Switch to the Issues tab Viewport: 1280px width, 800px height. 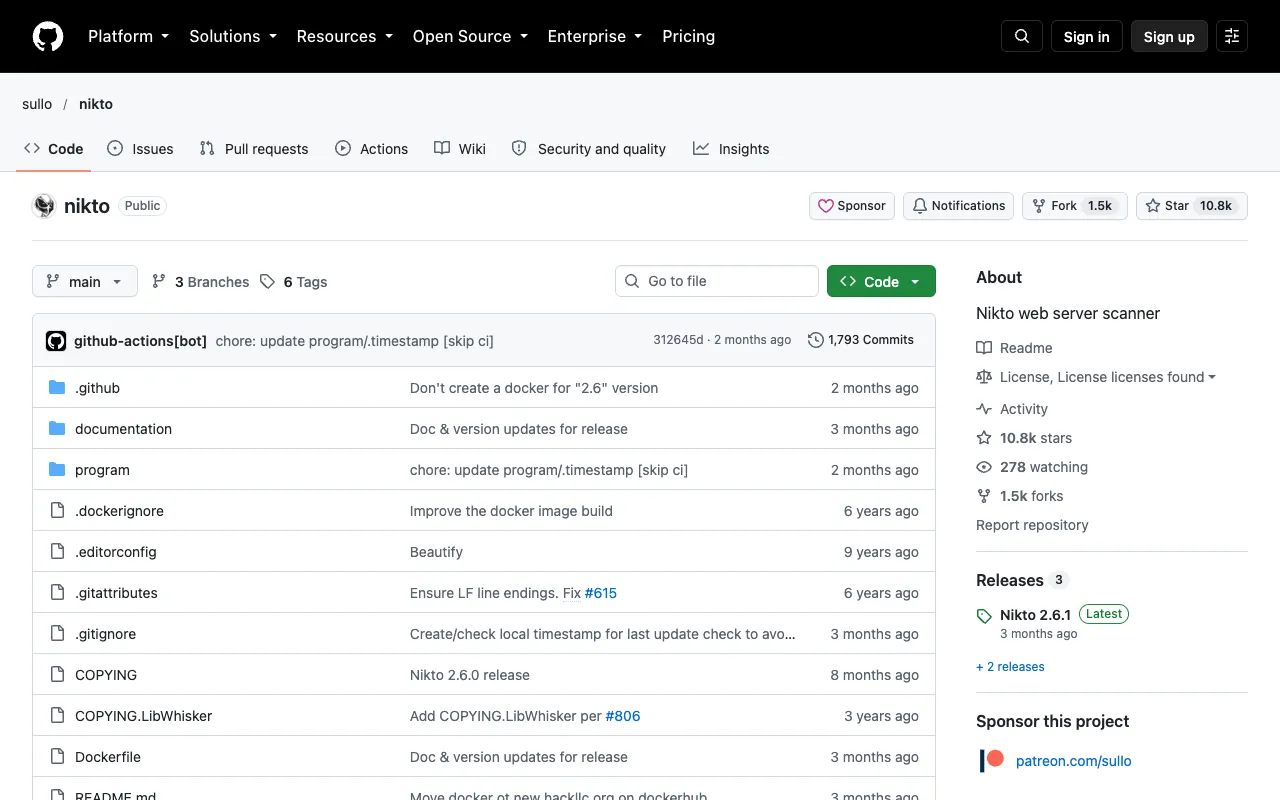coord(140,148)
